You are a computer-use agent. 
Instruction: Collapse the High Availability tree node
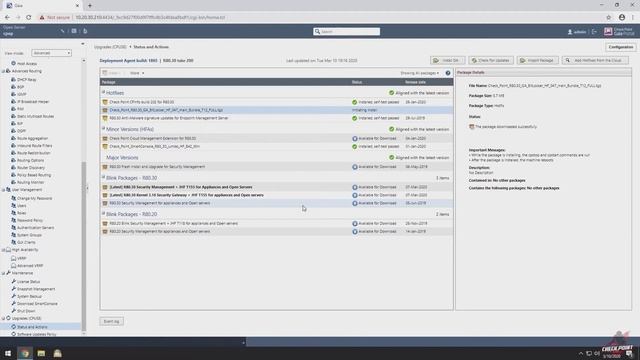click(x=3, y=250)
